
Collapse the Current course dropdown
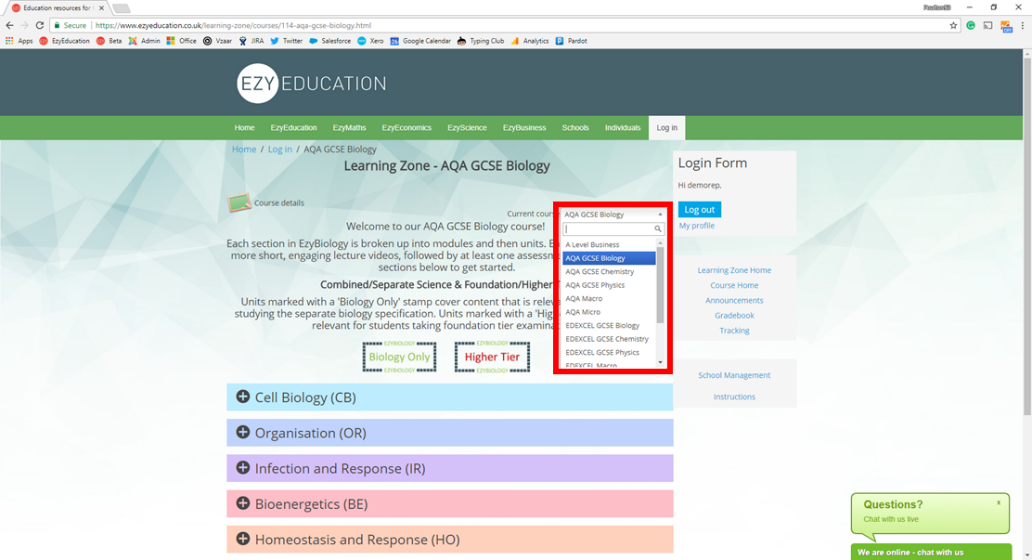point(613,215)
